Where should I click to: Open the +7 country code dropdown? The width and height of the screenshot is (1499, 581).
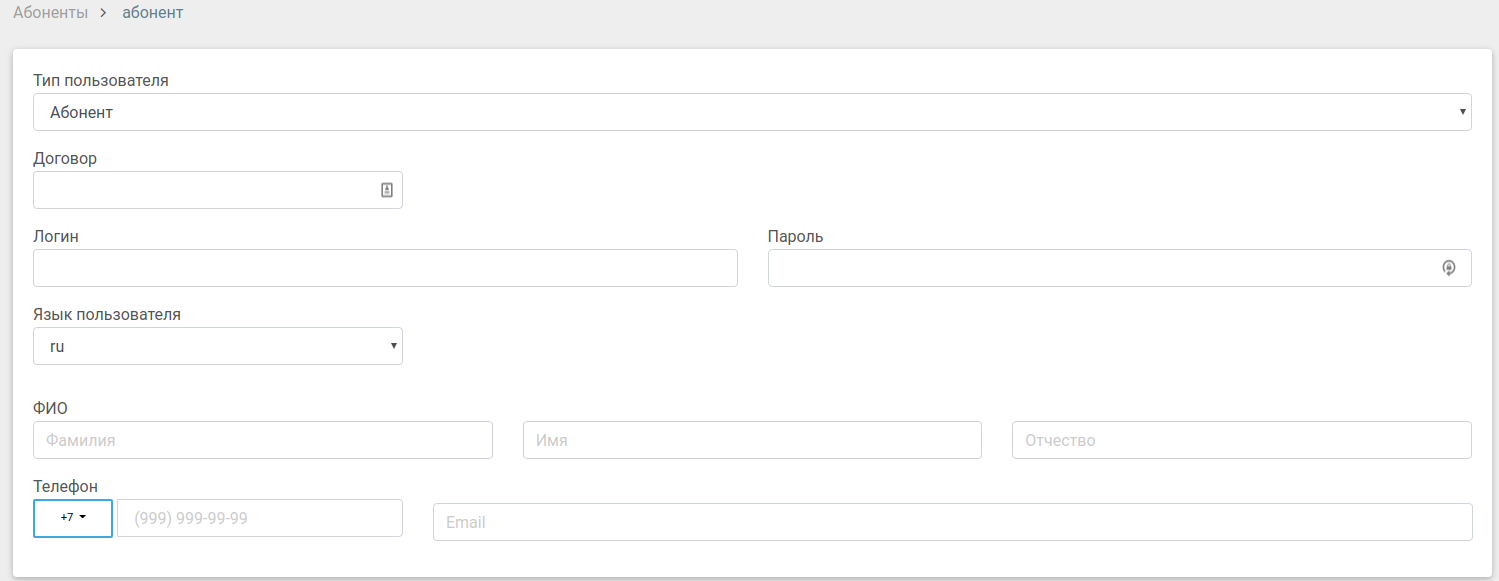pyautogui.click(x=73, y=518)
